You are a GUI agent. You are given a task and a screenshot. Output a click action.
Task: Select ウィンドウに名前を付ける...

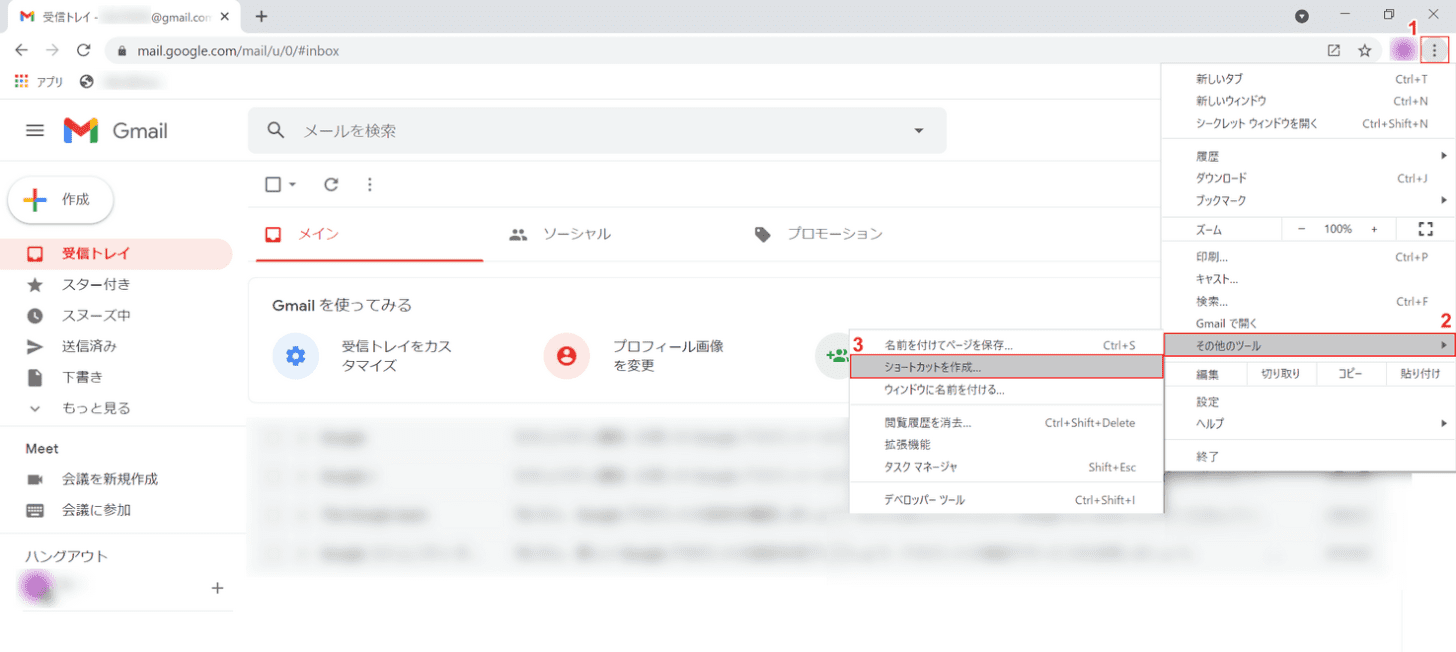tap(1006, 389)
